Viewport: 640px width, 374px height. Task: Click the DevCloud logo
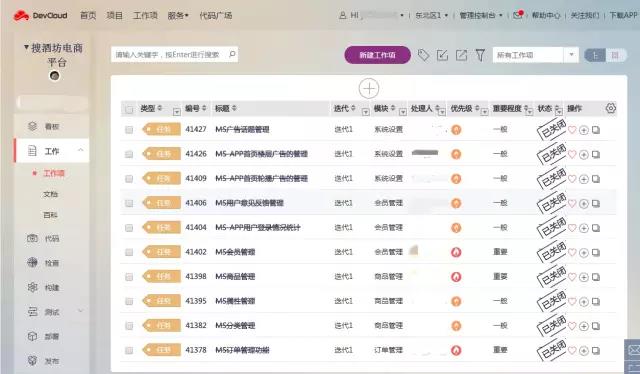tap(40, 16)
